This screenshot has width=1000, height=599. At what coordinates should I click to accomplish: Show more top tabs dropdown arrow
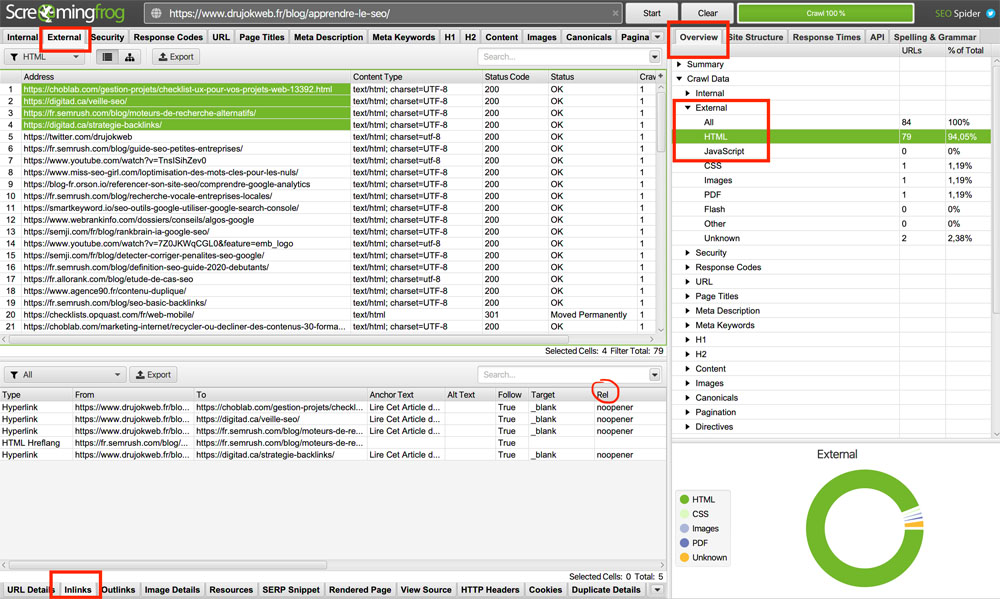point(658,37)
